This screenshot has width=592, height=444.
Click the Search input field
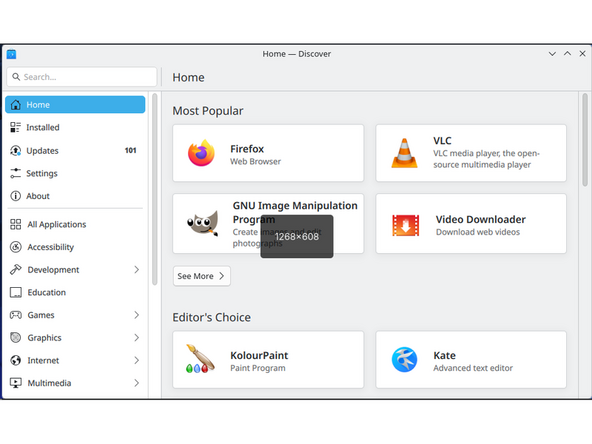pos(82,77)
